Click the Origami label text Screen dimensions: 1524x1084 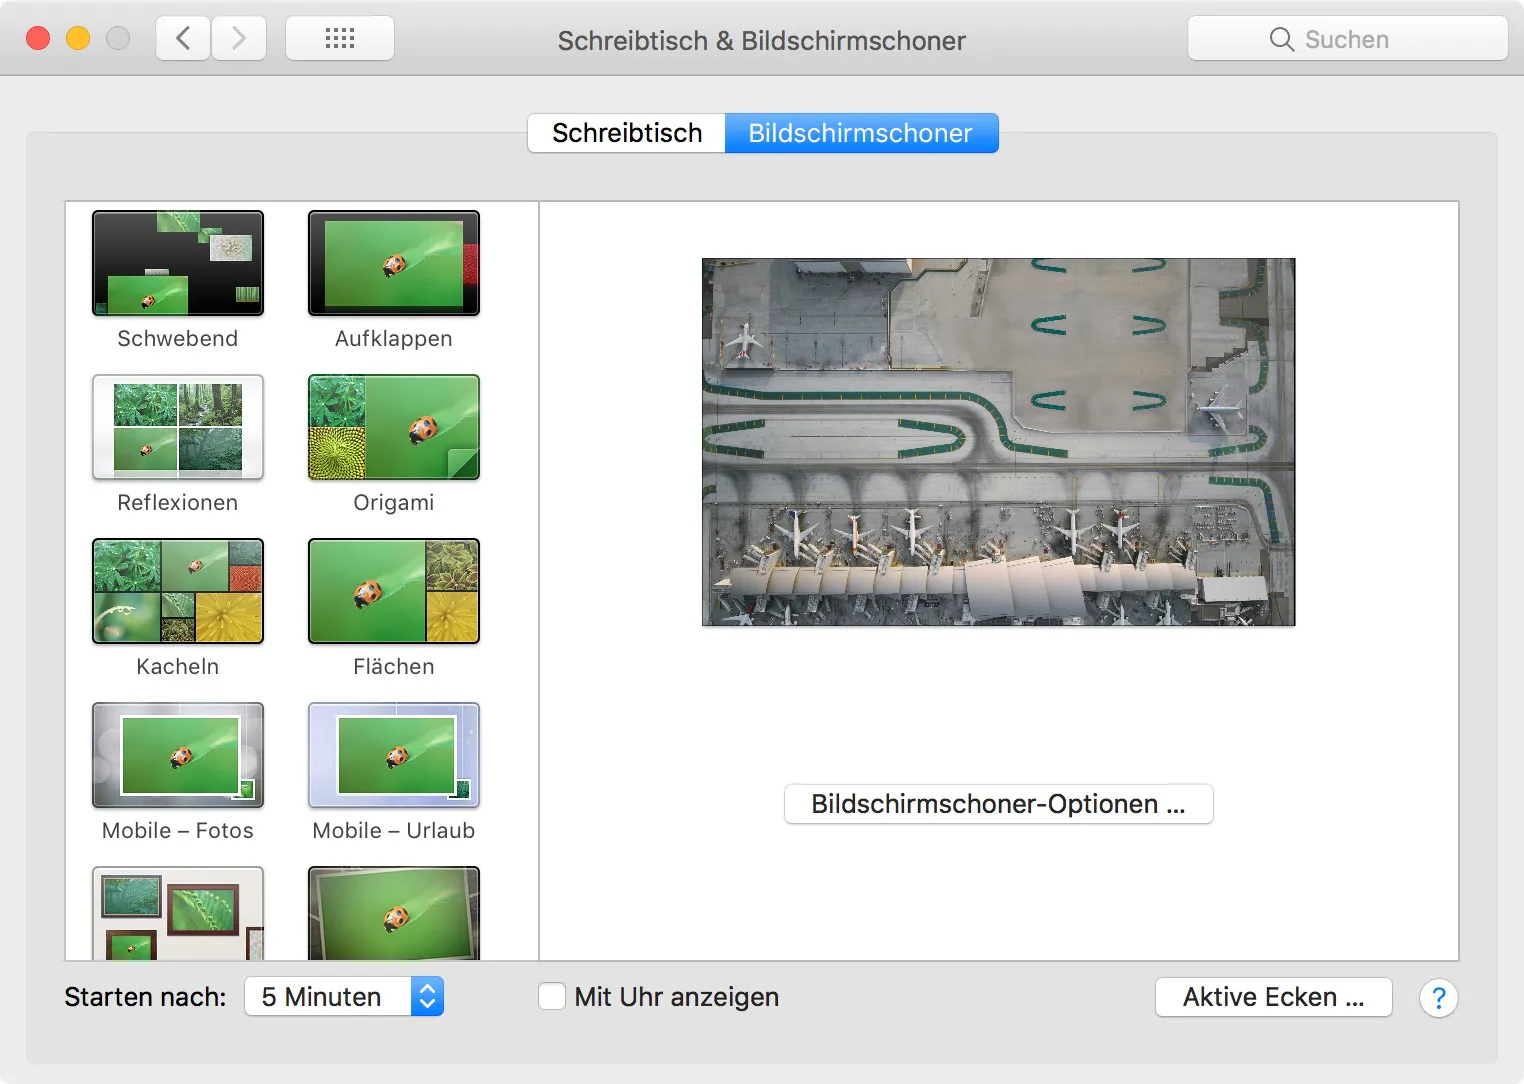pyautogui.click(x=394, y=503)
